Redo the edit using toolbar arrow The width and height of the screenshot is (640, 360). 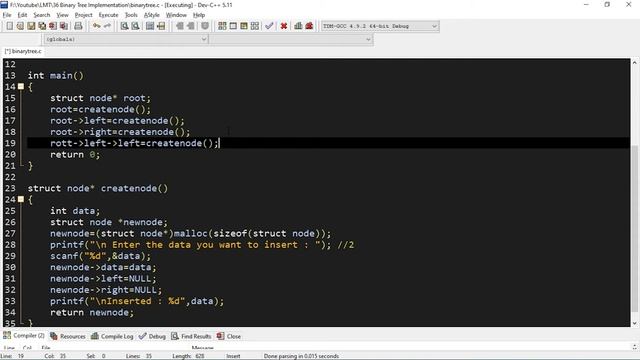(107, 26)
